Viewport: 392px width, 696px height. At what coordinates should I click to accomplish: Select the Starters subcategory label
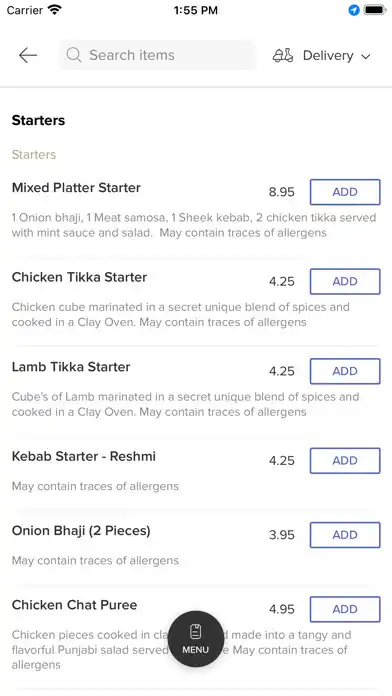coord(34,154)
